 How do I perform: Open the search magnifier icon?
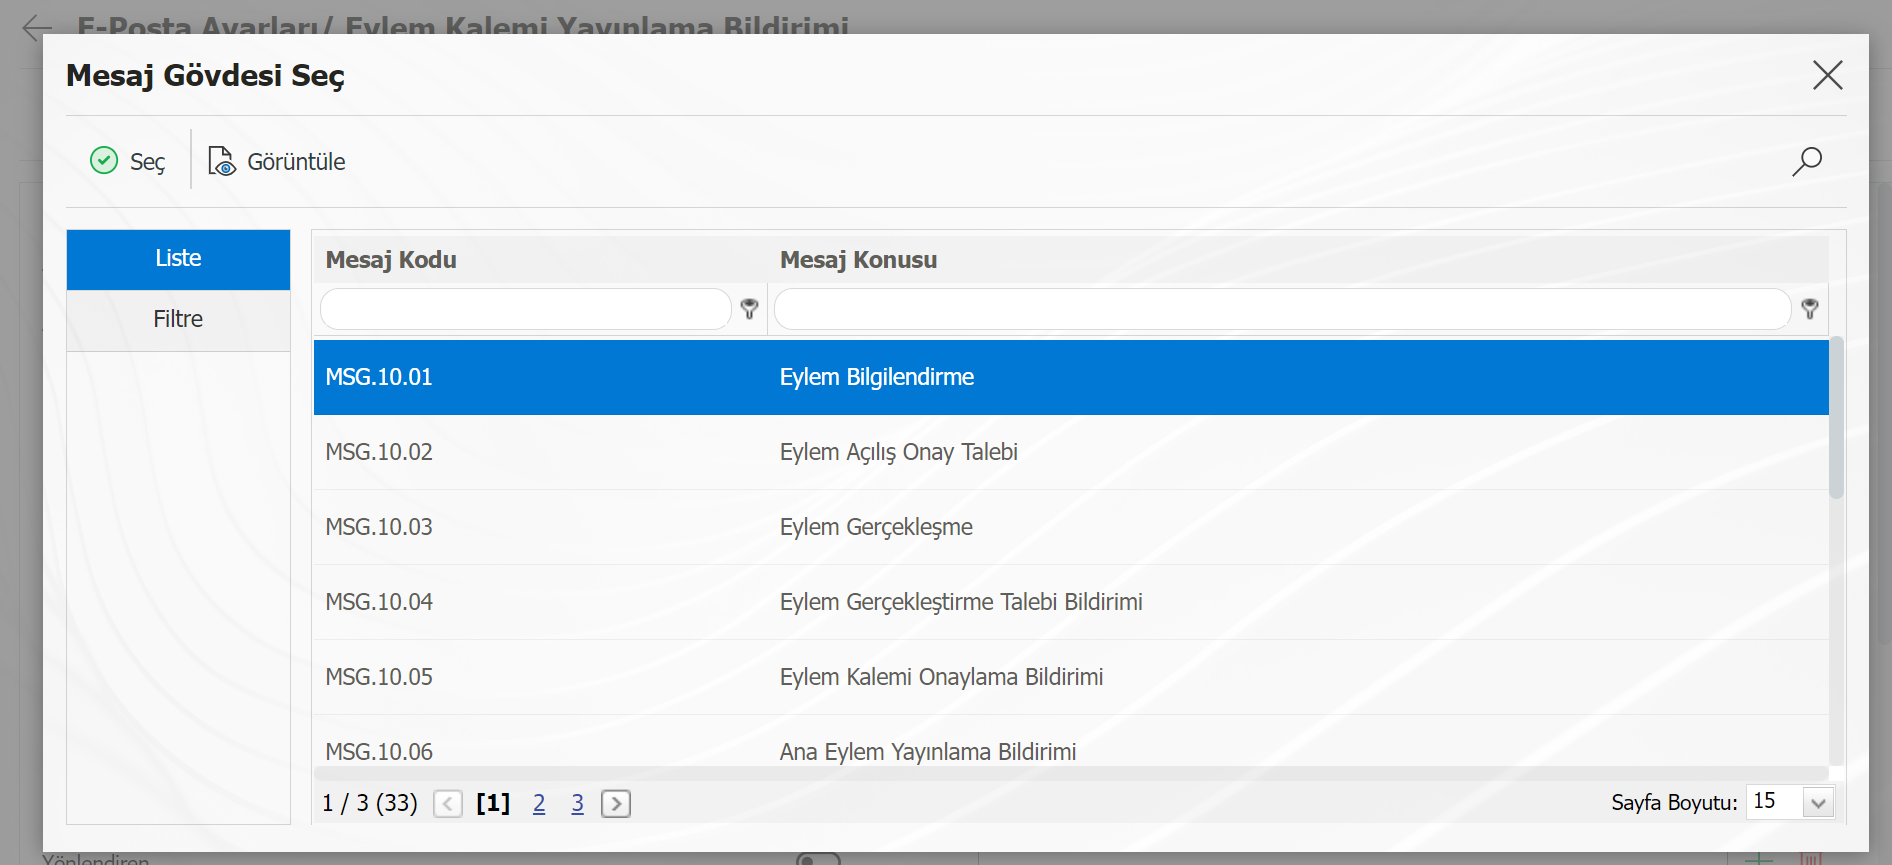pos(1807,161)
